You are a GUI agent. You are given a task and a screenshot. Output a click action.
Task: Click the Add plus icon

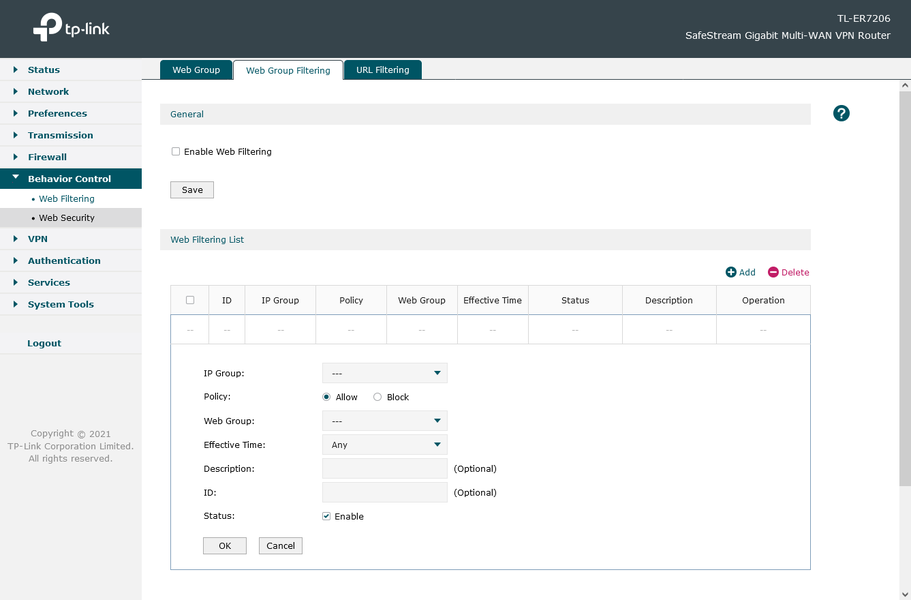pos(730,272)
